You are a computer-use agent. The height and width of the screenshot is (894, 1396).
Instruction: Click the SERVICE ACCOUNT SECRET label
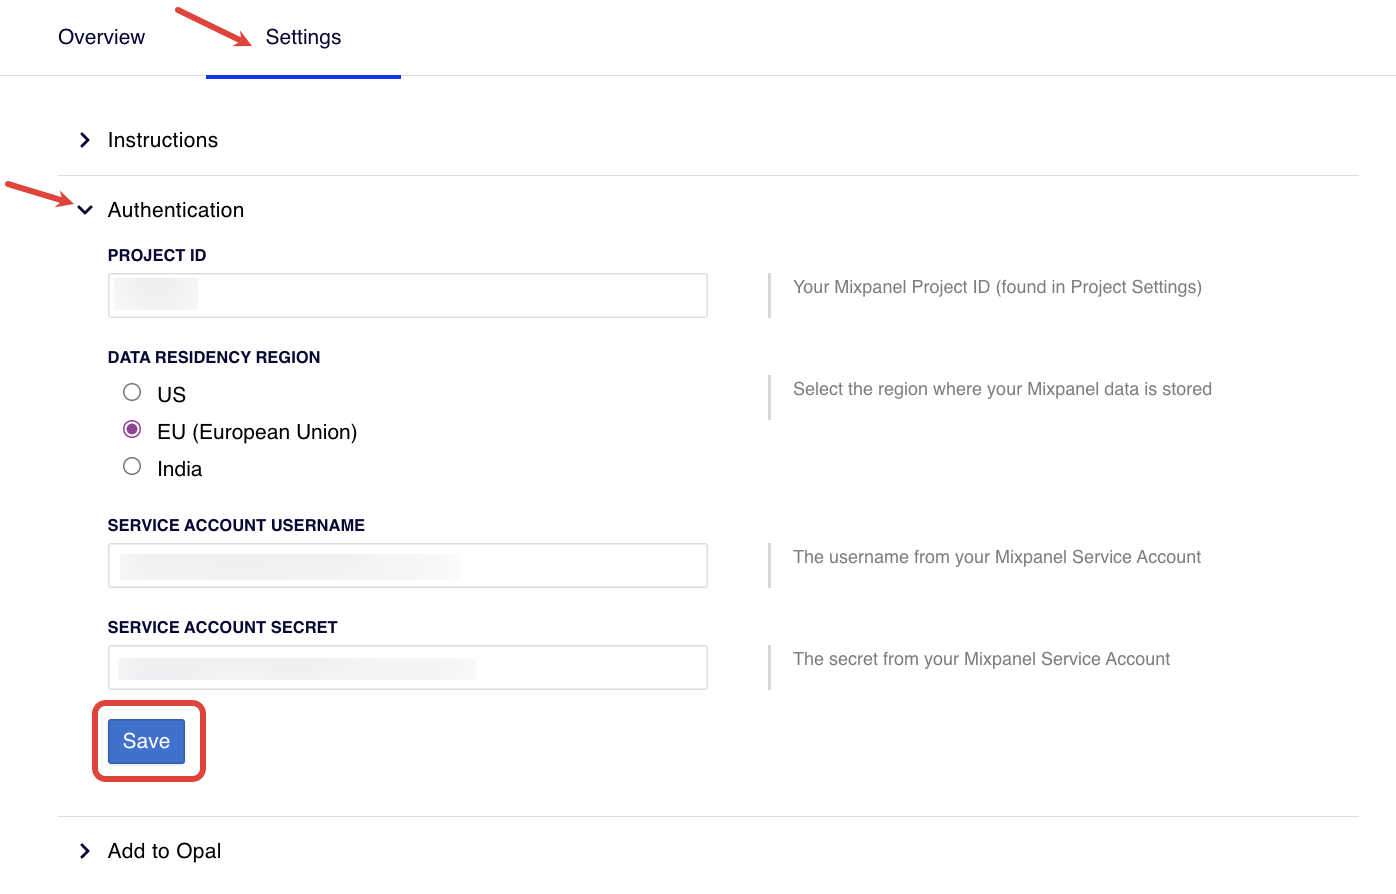tap(222, 627)
